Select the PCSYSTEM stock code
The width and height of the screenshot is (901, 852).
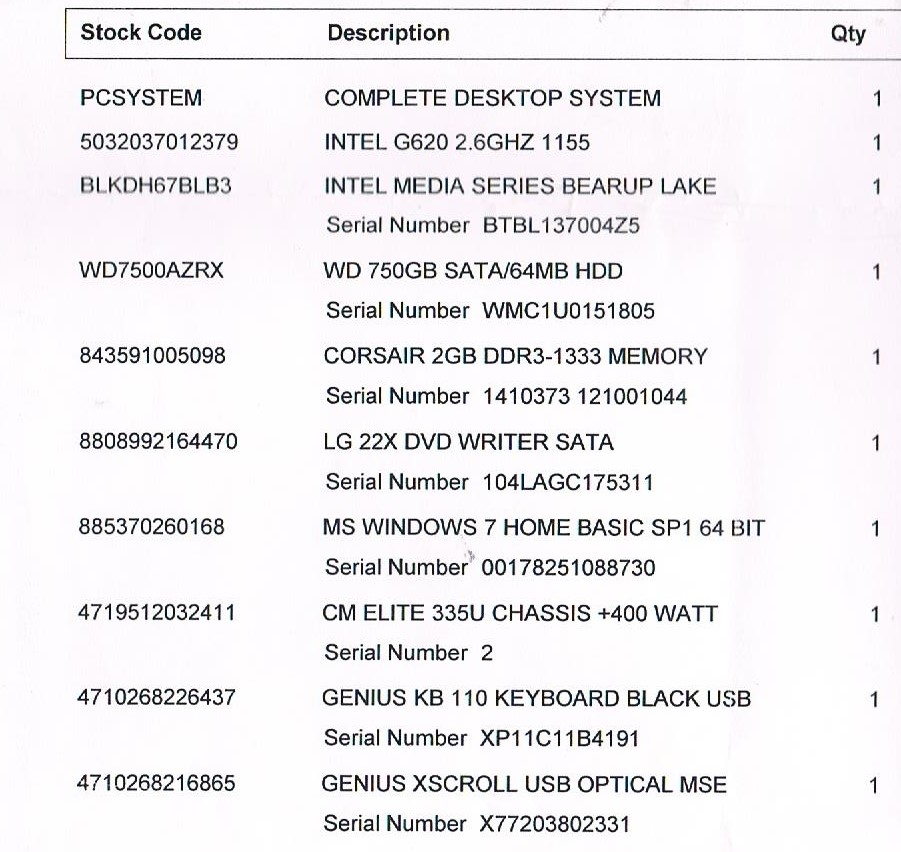(140, 98)
